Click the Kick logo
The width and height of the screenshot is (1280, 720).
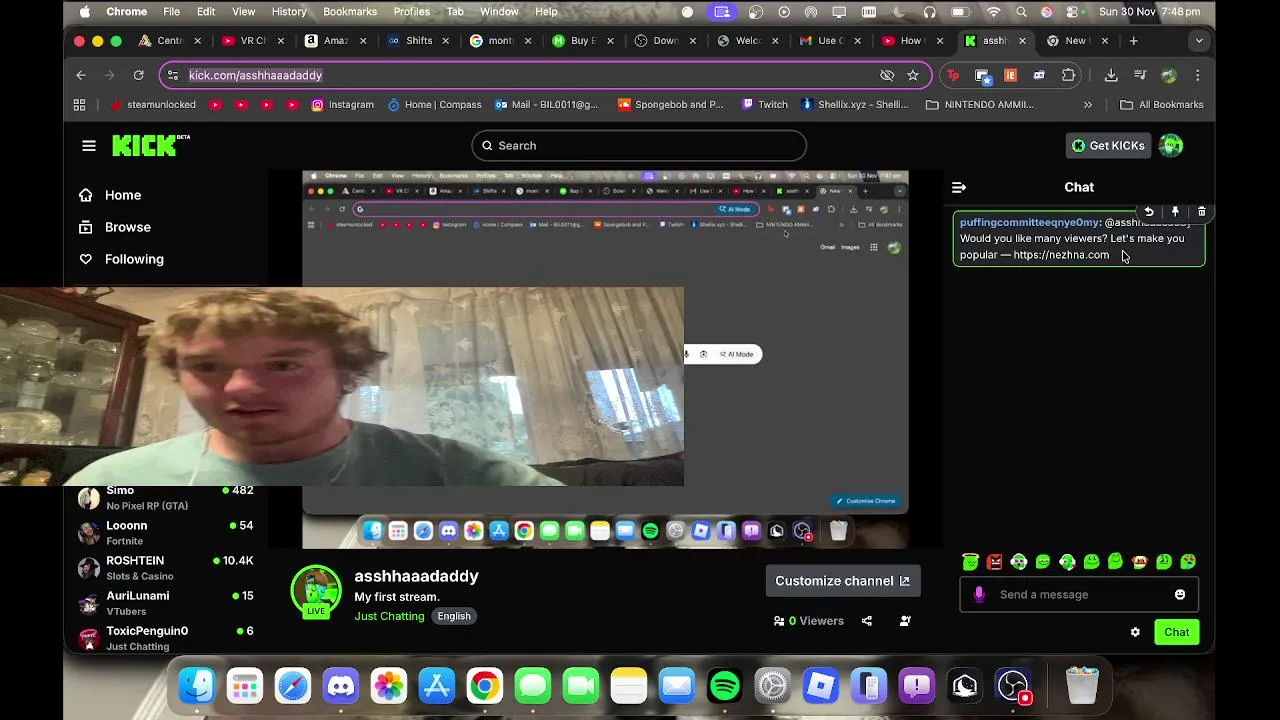tap(150, 146)
